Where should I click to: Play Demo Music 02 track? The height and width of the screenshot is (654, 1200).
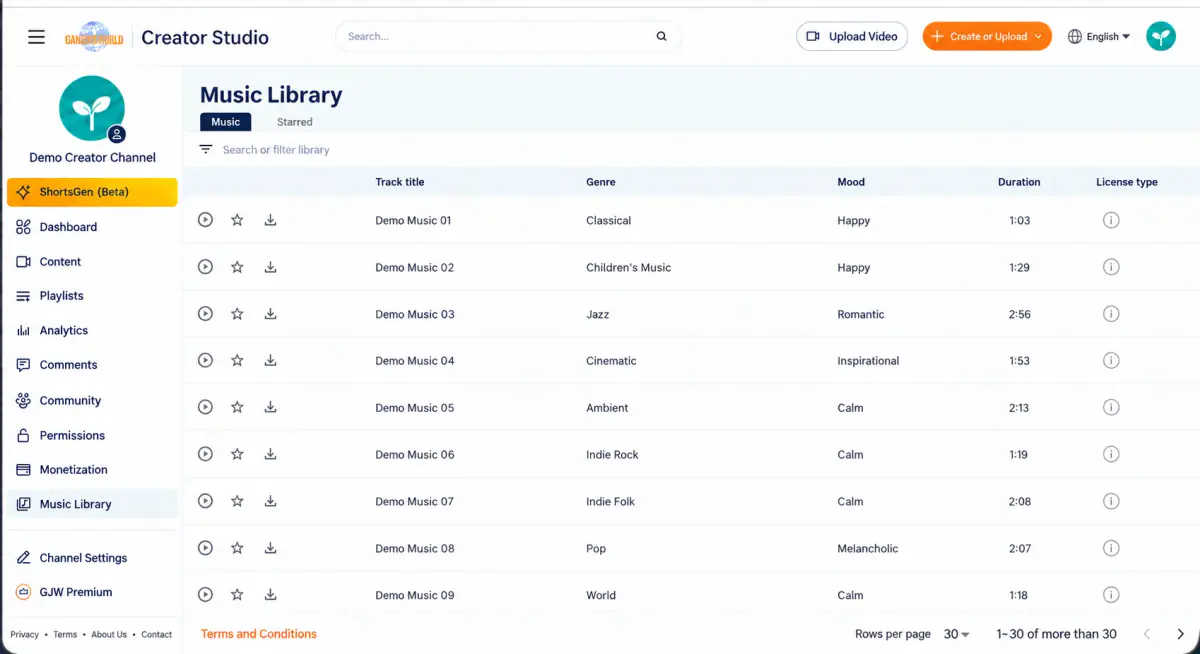point(205,267)
